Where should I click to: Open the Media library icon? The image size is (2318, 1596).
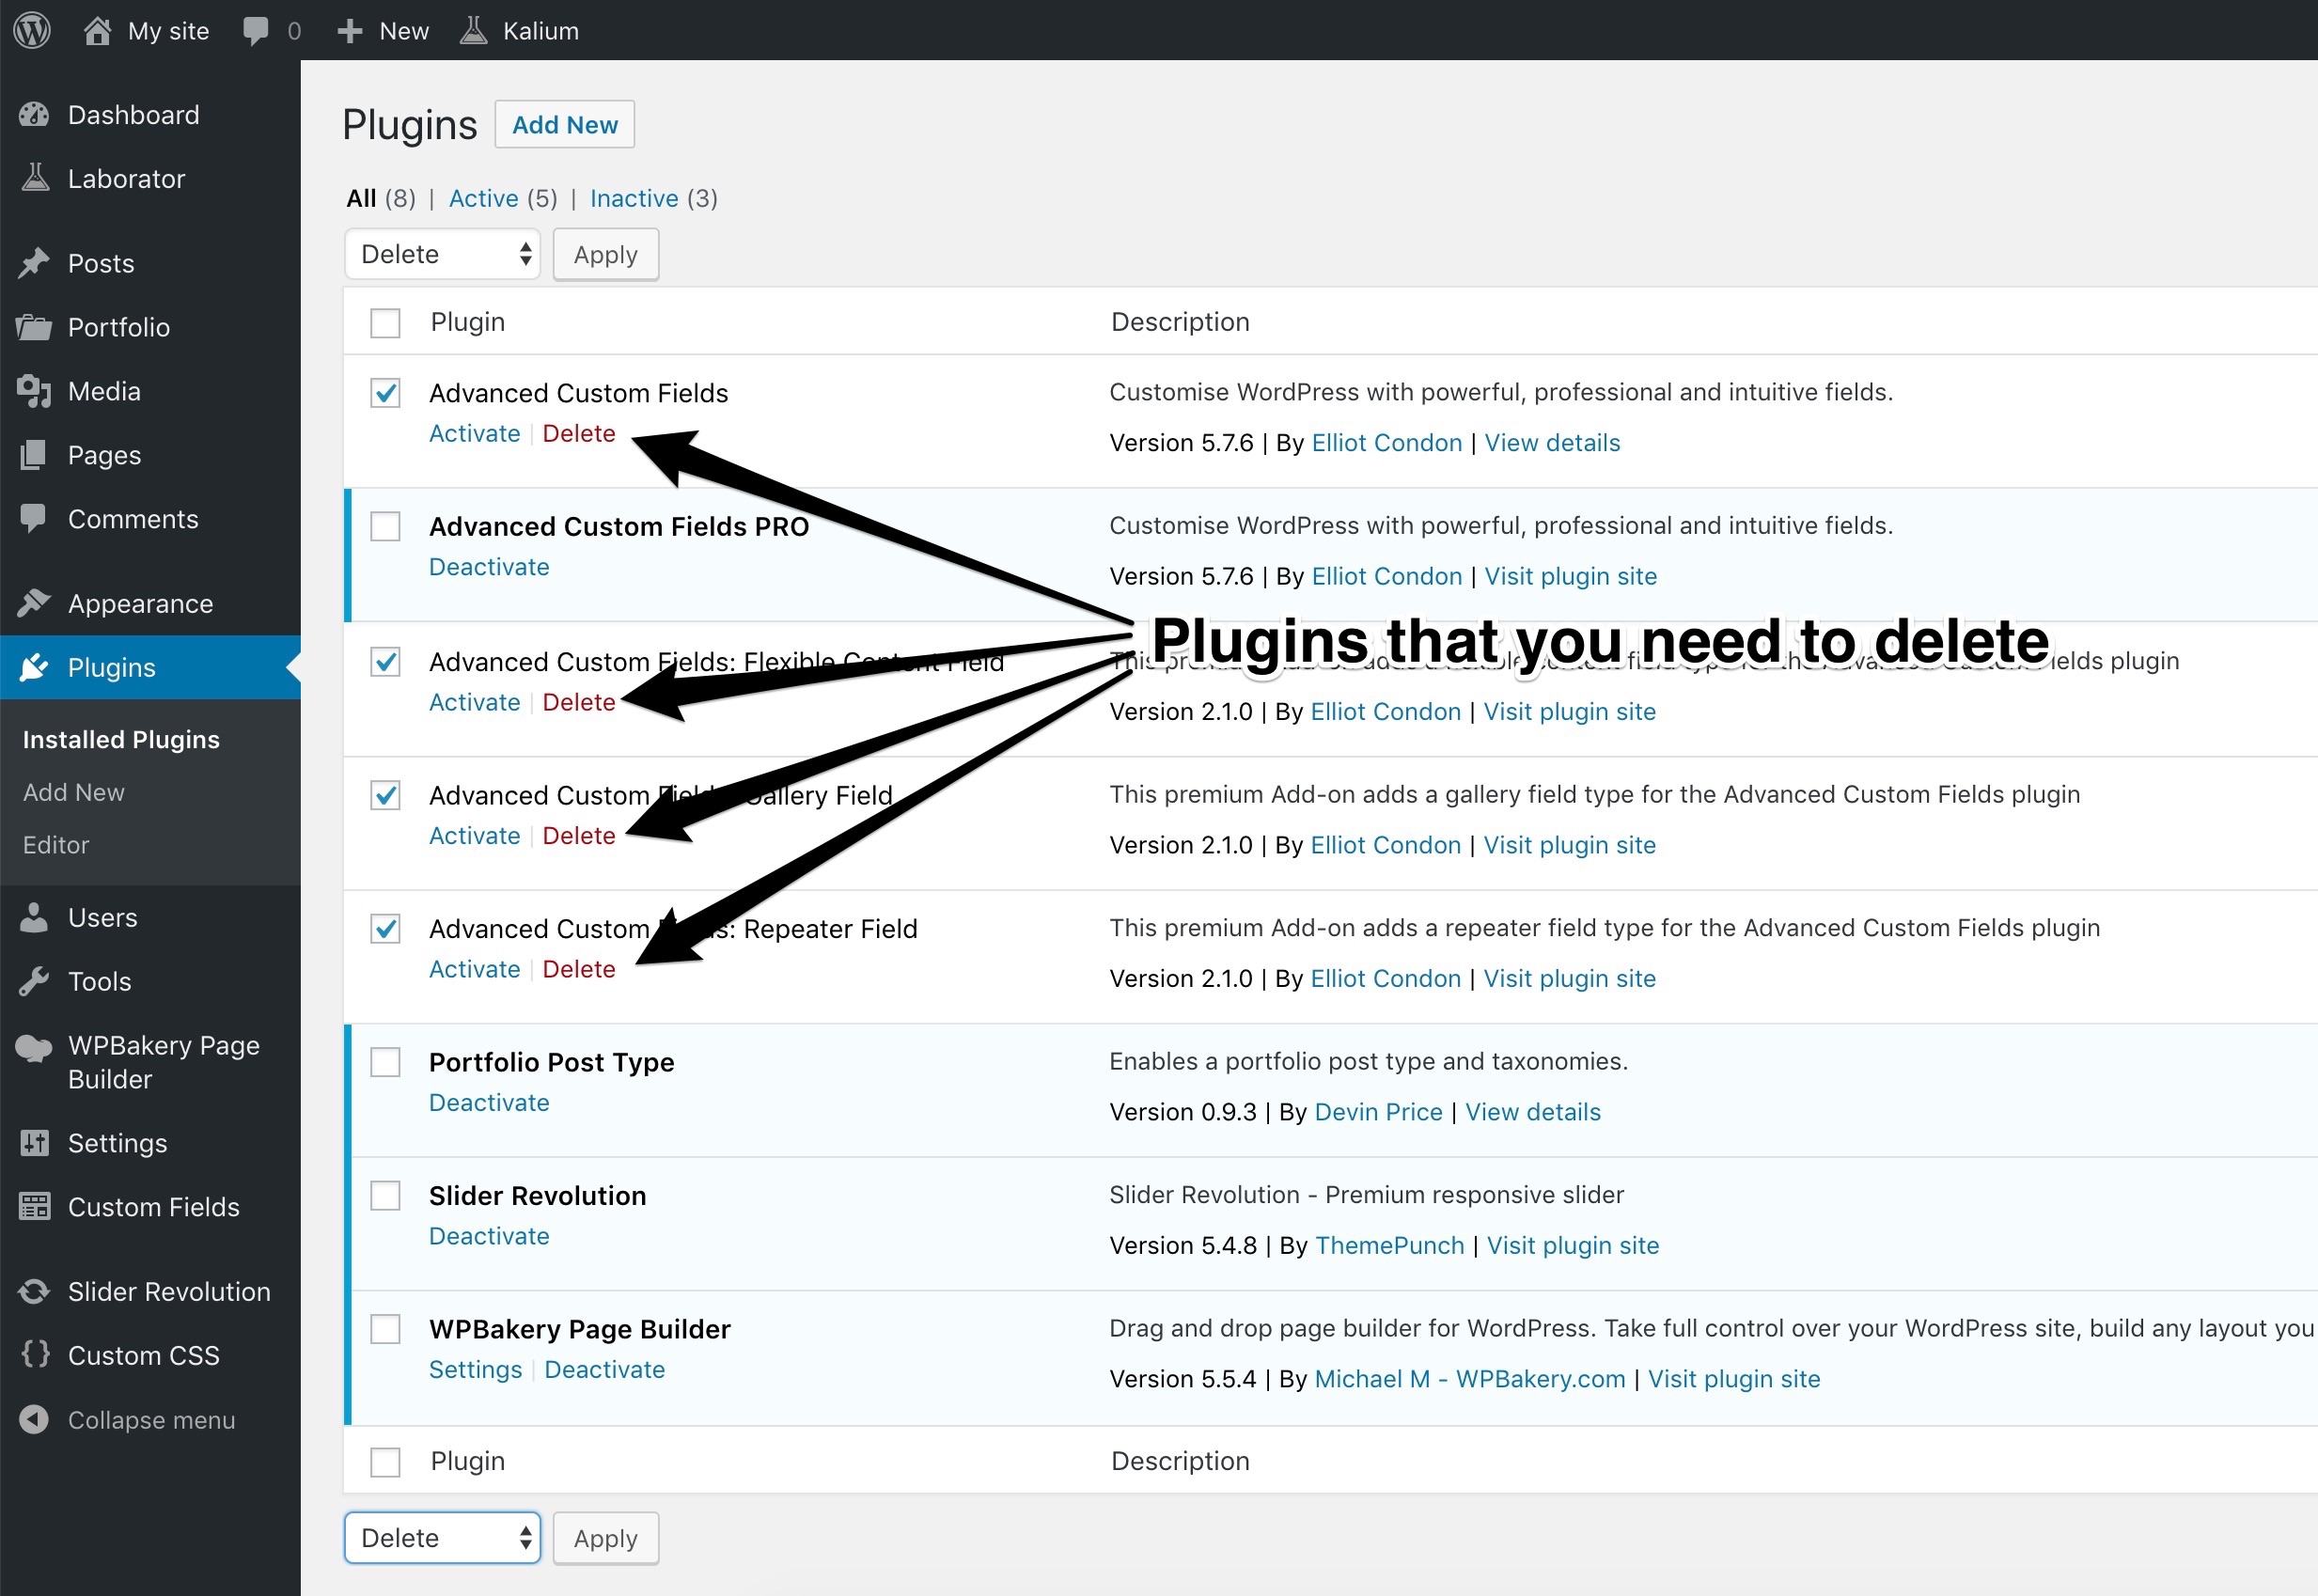coord(34,389)
